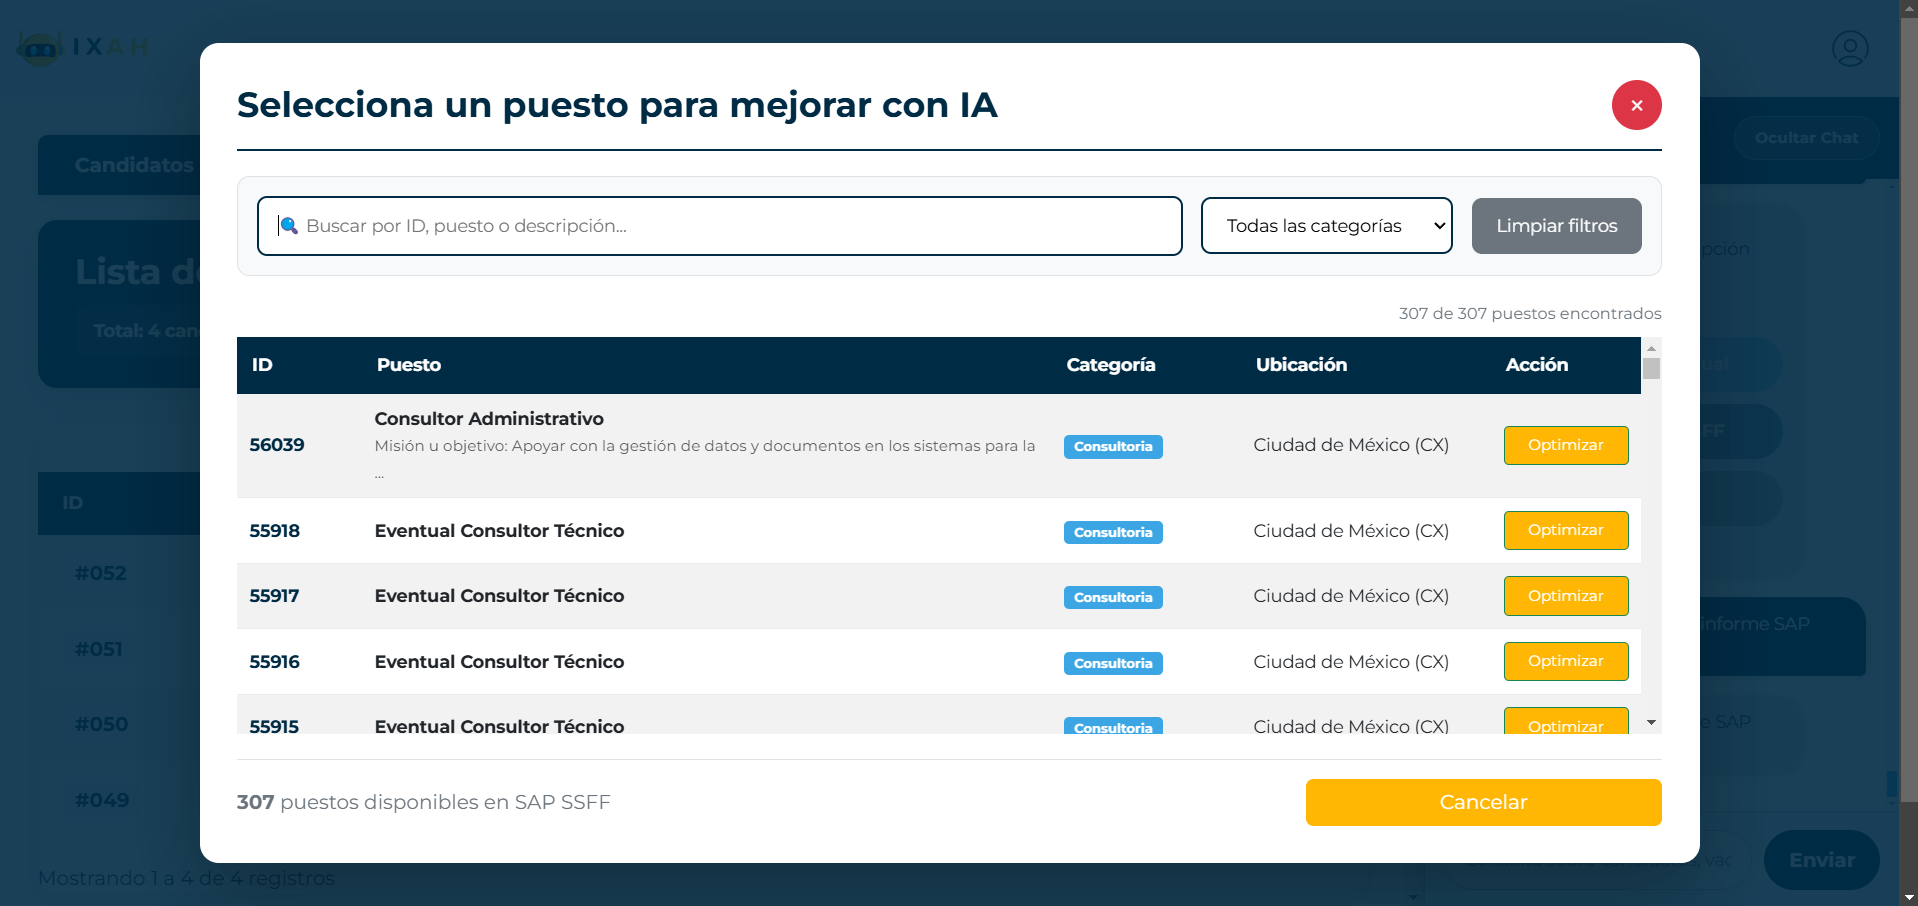
Task: Click 307 de 307 puestos encontrados text
Action: pos(1530,313)
